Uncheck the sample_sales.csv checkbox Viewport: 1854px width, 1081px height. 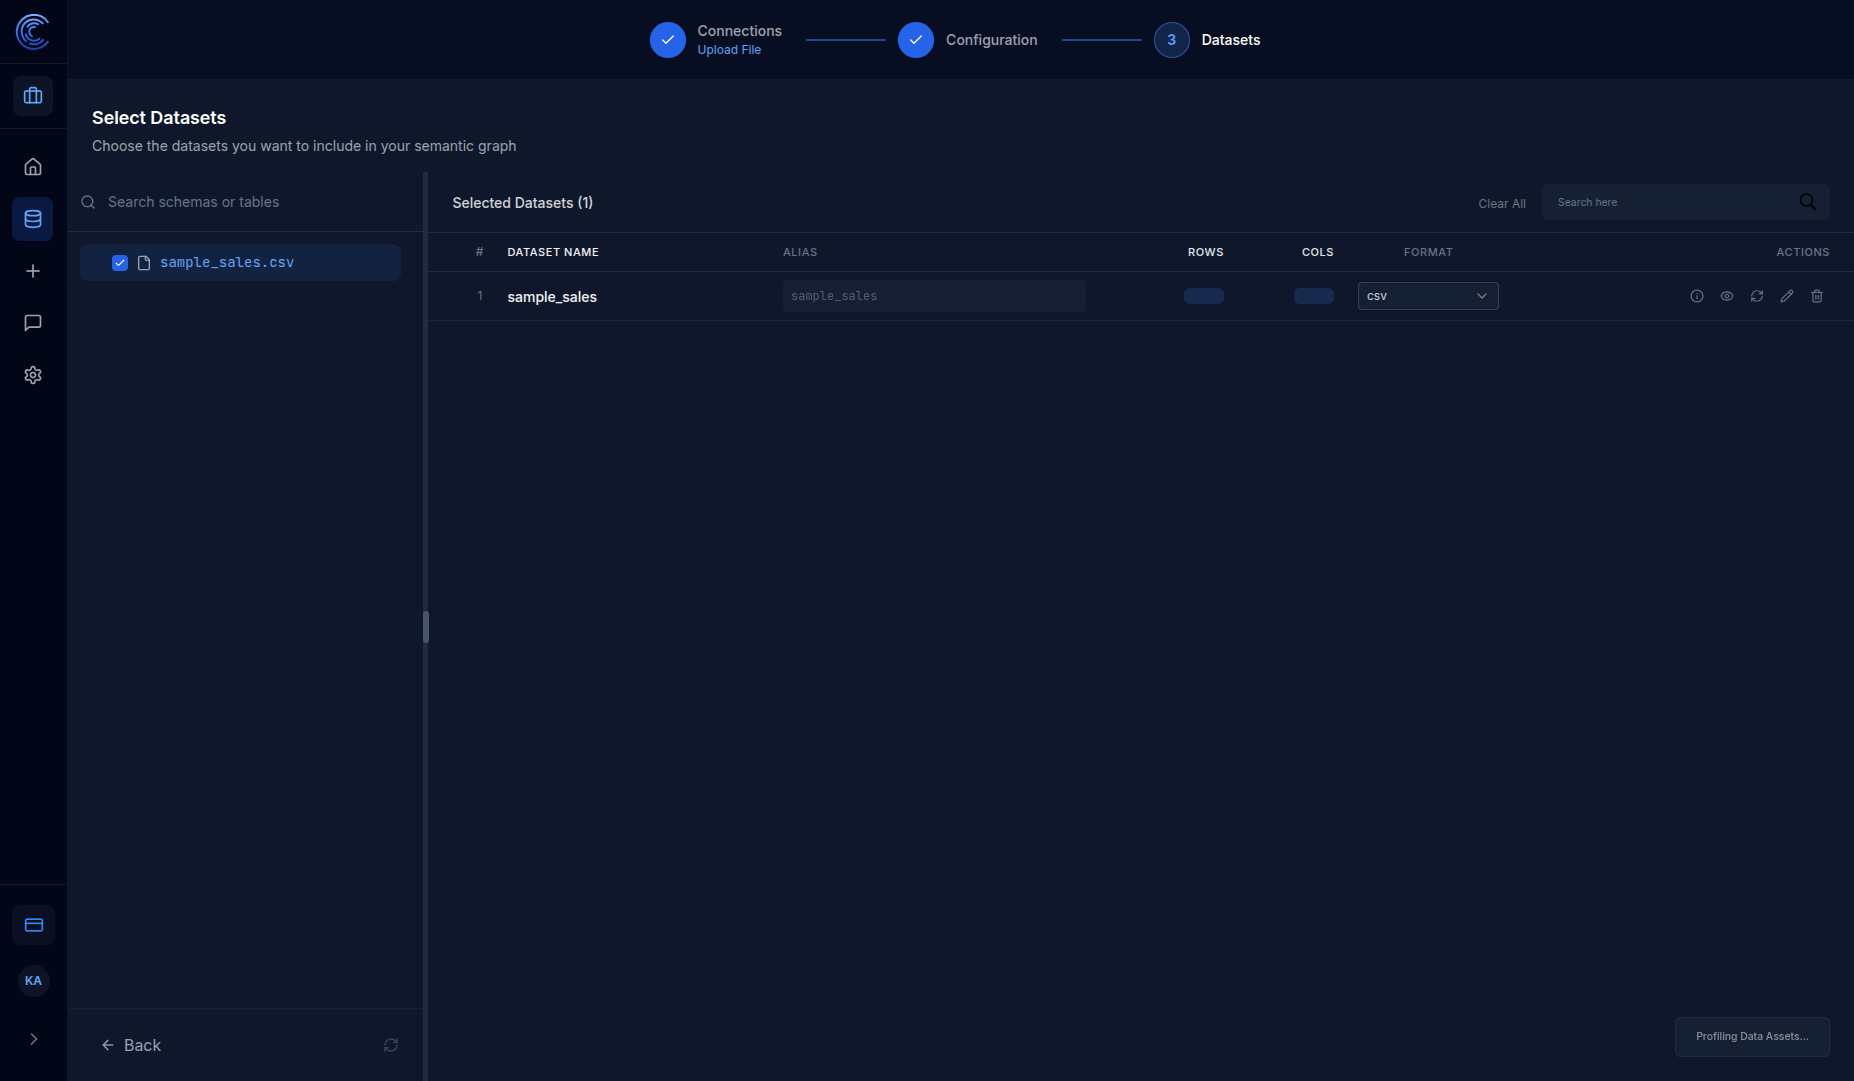(120, 263)
